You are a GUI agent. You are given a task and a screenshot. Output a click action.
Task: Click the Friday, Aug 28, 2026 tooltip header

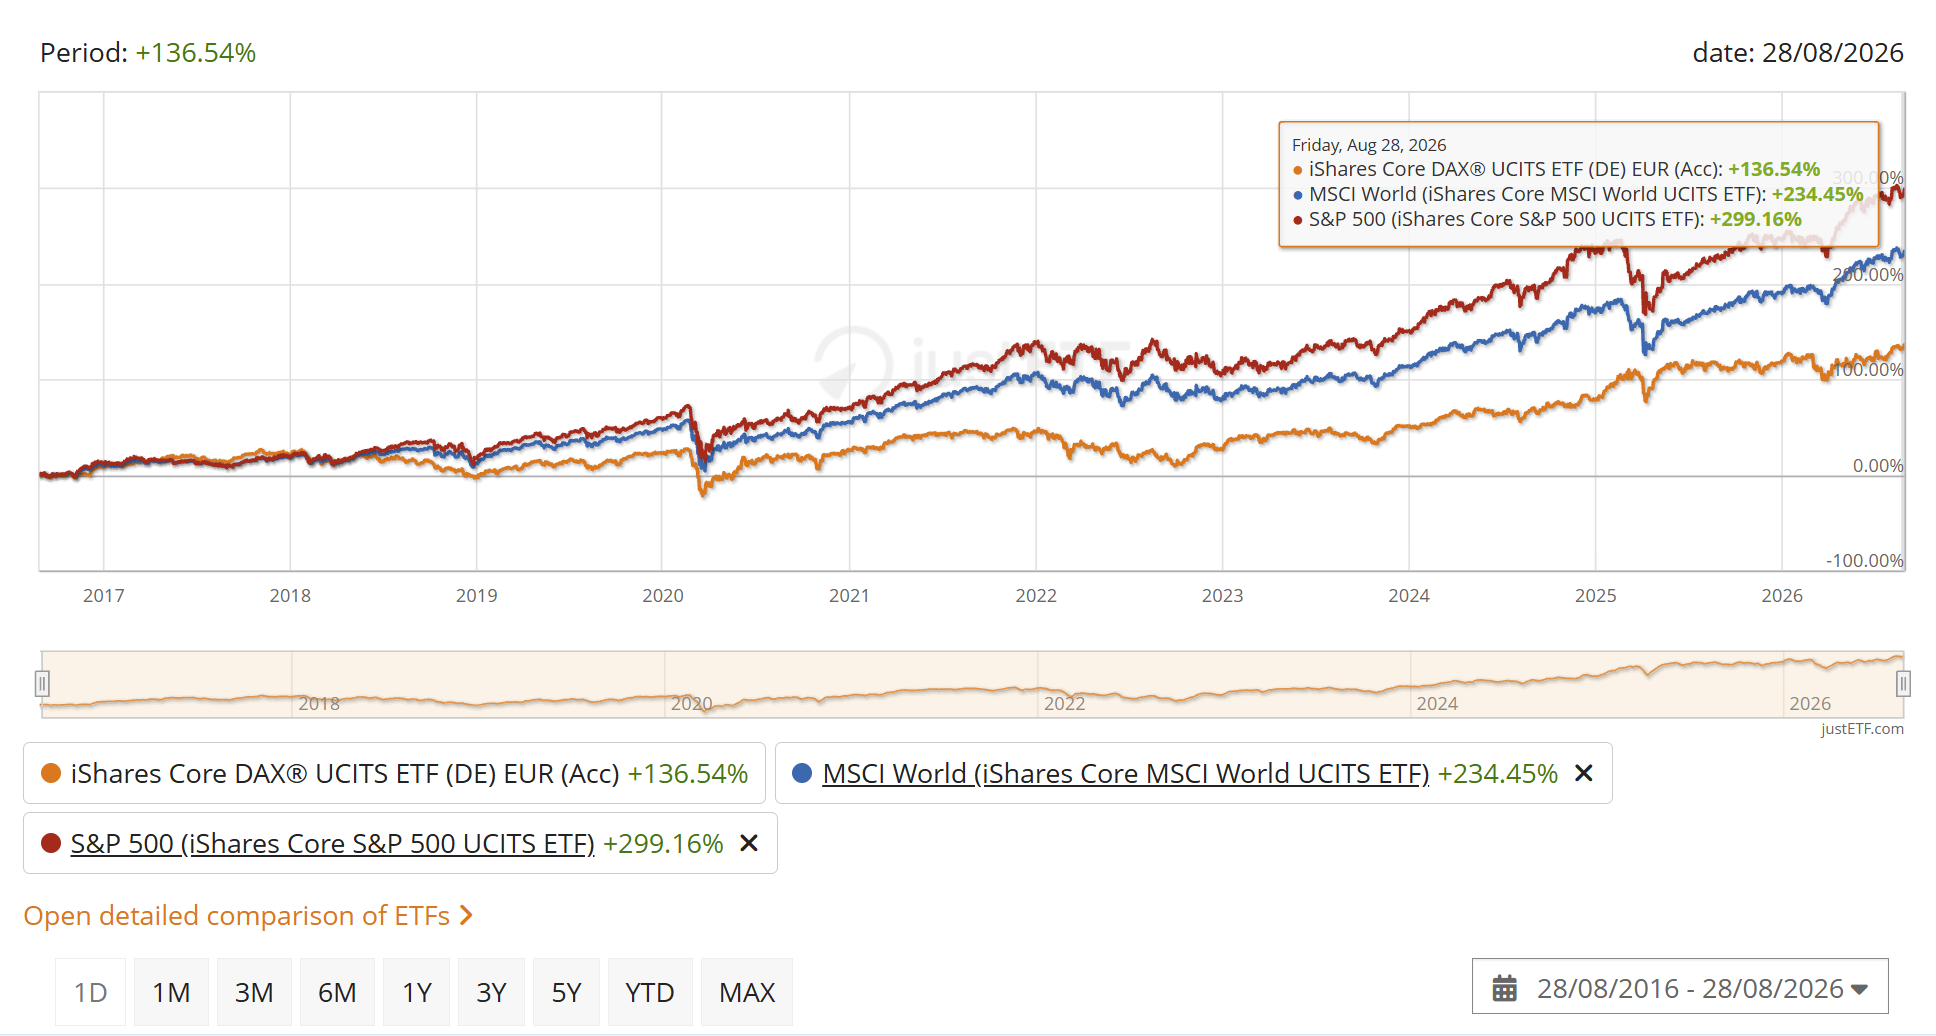tap(1369, 145)
